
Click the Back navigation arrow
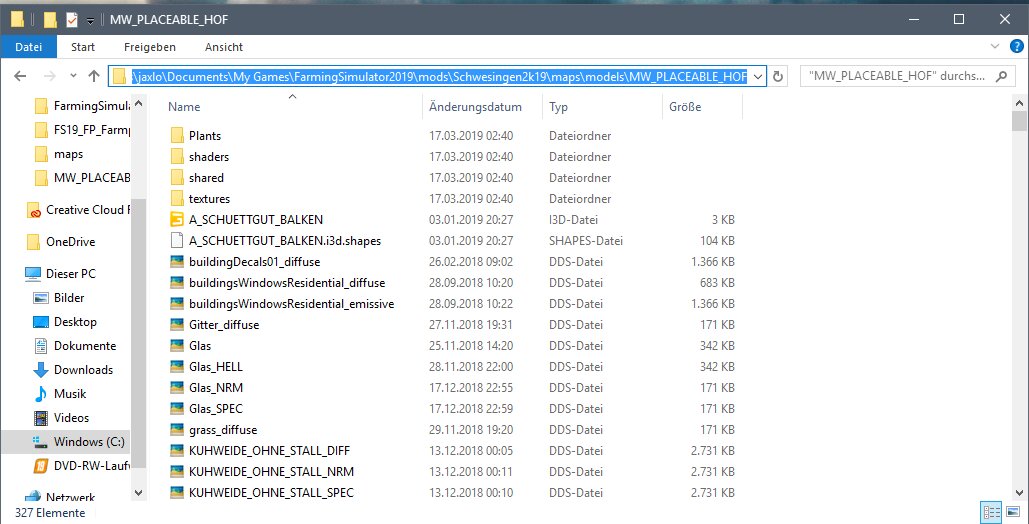pos(21,77)
